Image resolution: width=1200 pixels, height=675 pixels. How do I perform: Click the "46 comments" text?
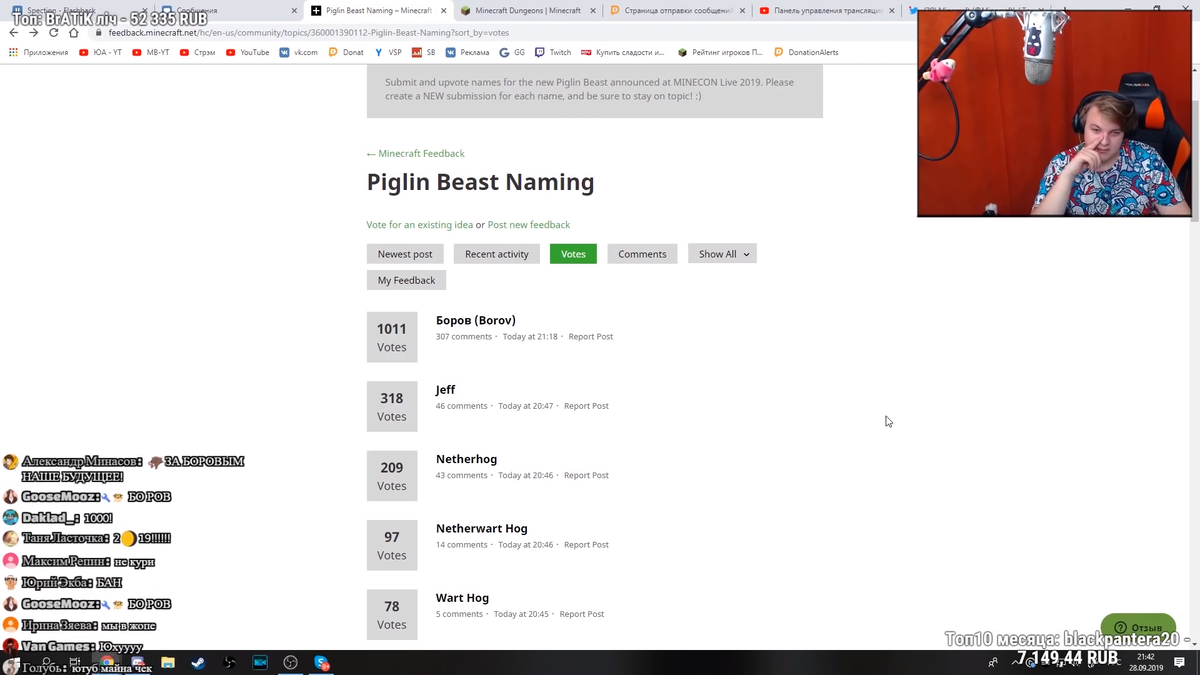462,406
